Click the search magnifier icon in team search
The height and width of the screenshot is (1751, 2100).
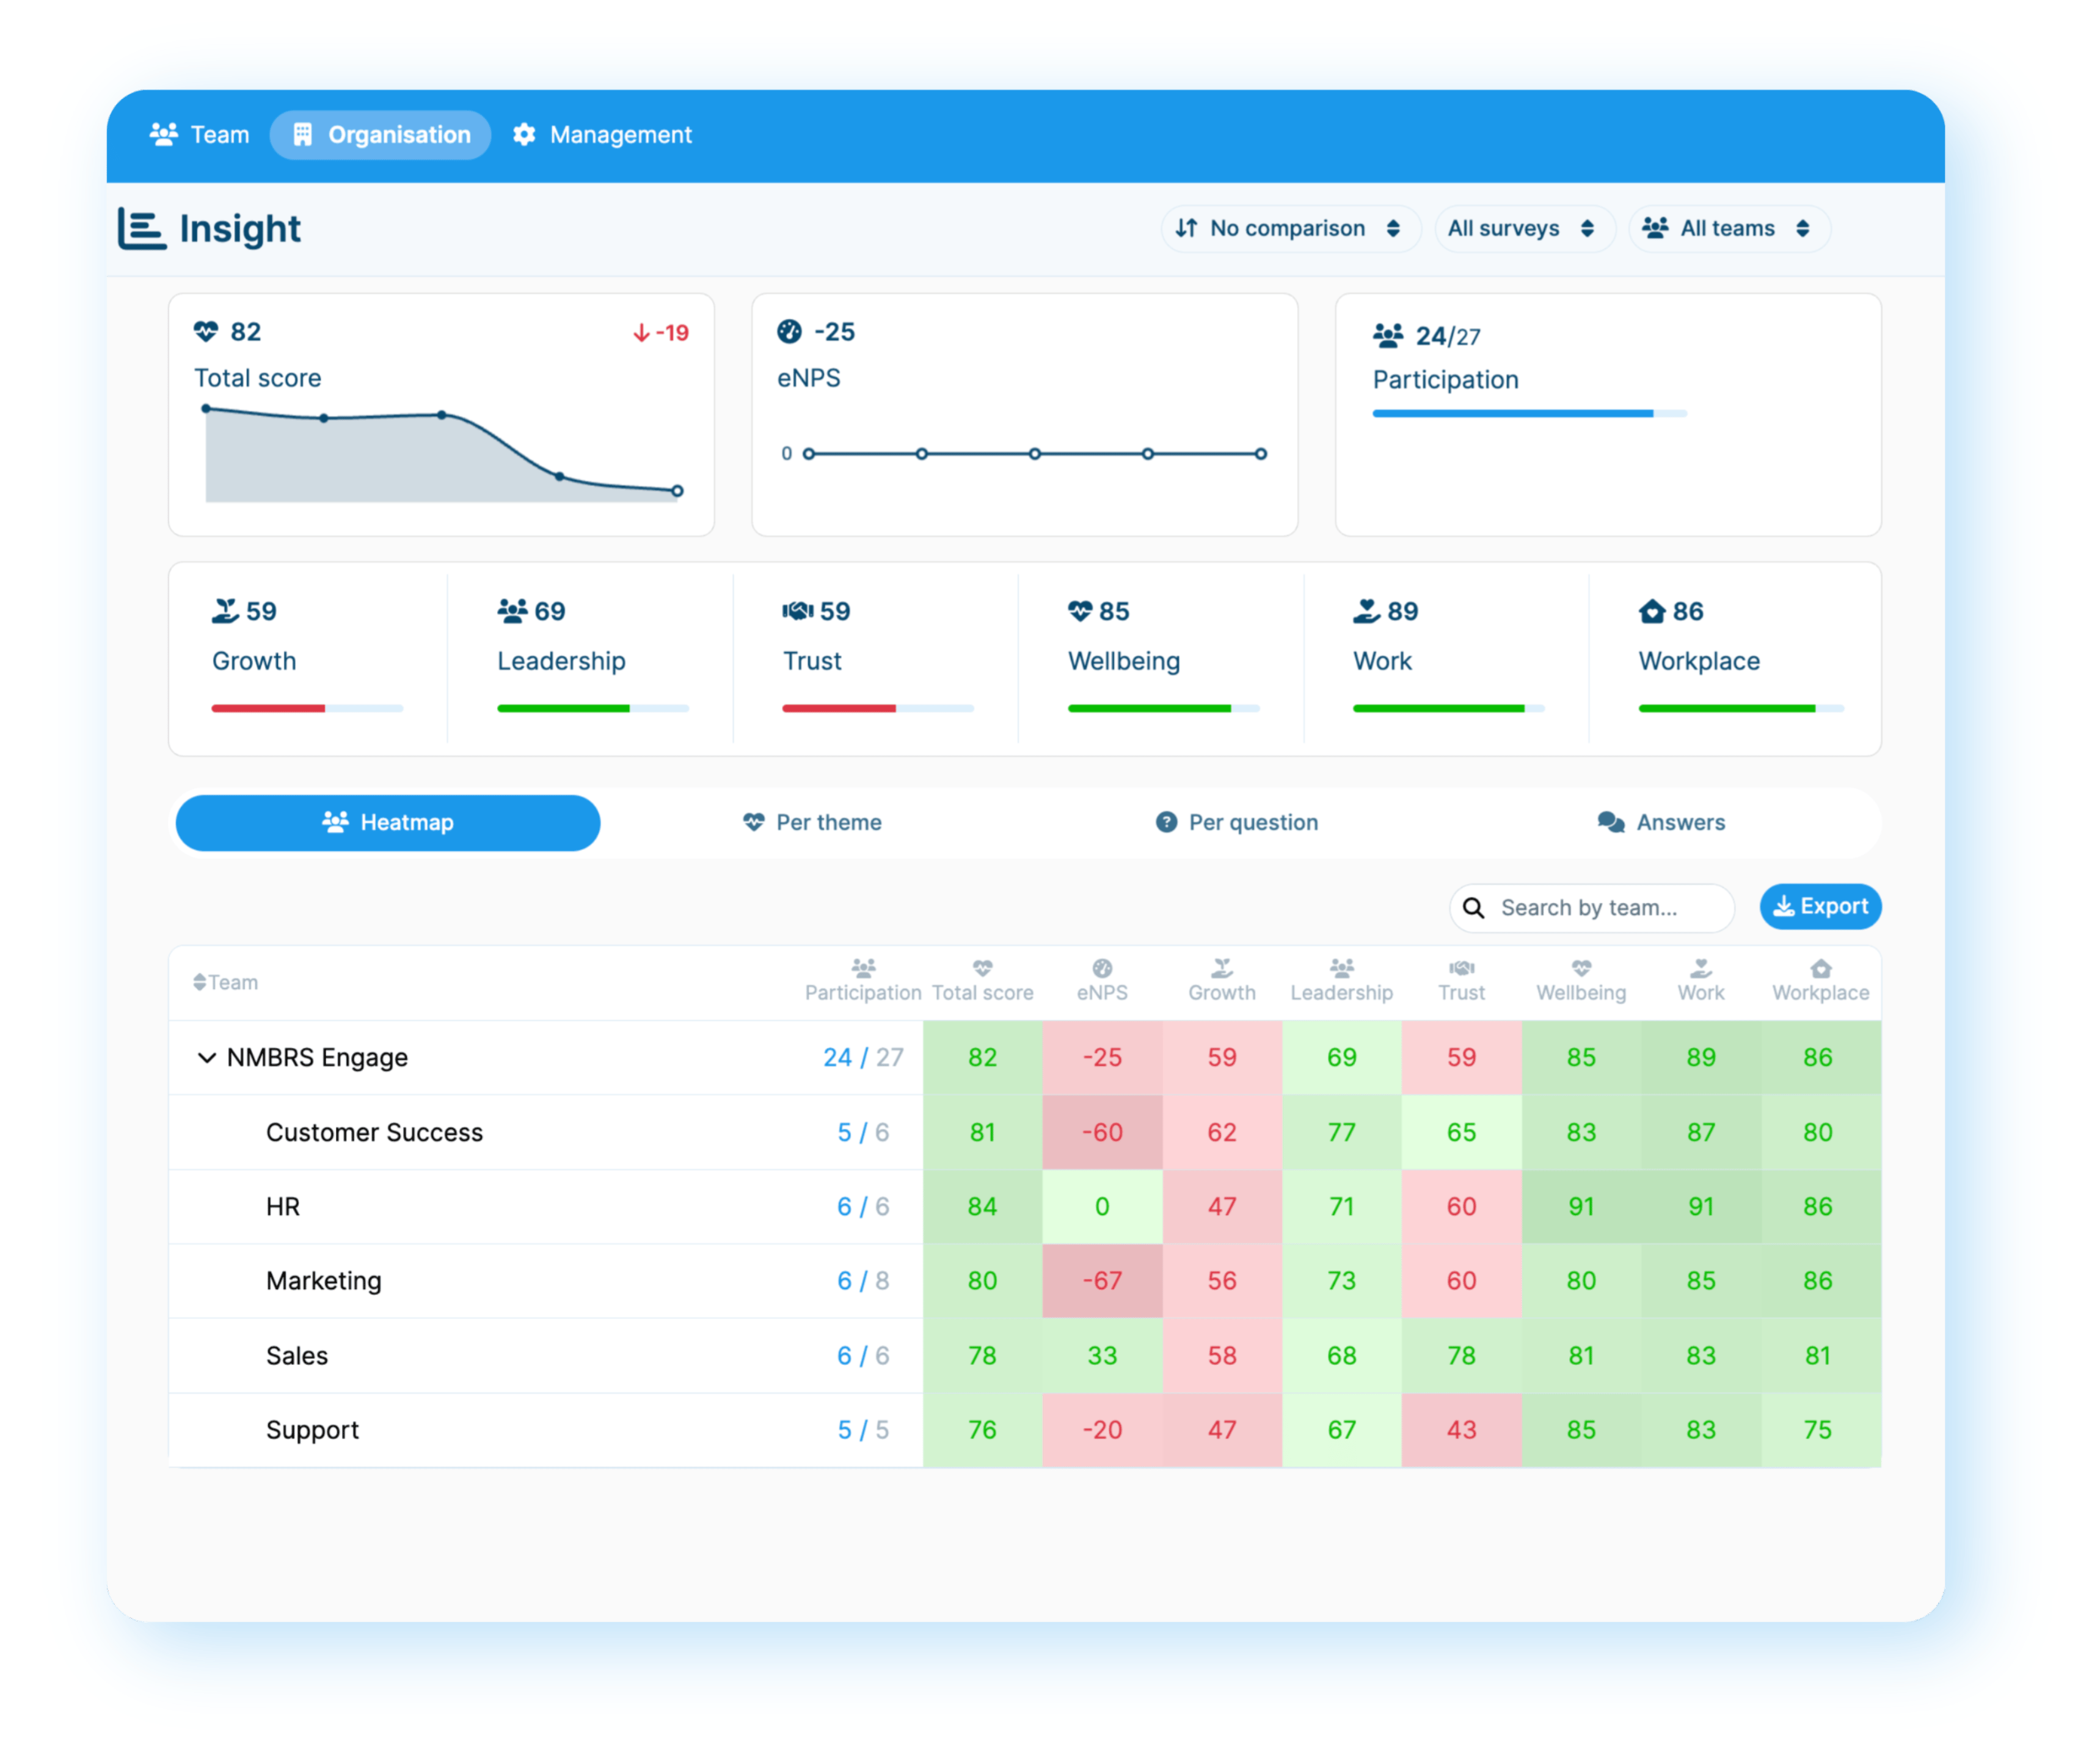pos(1475,907)
